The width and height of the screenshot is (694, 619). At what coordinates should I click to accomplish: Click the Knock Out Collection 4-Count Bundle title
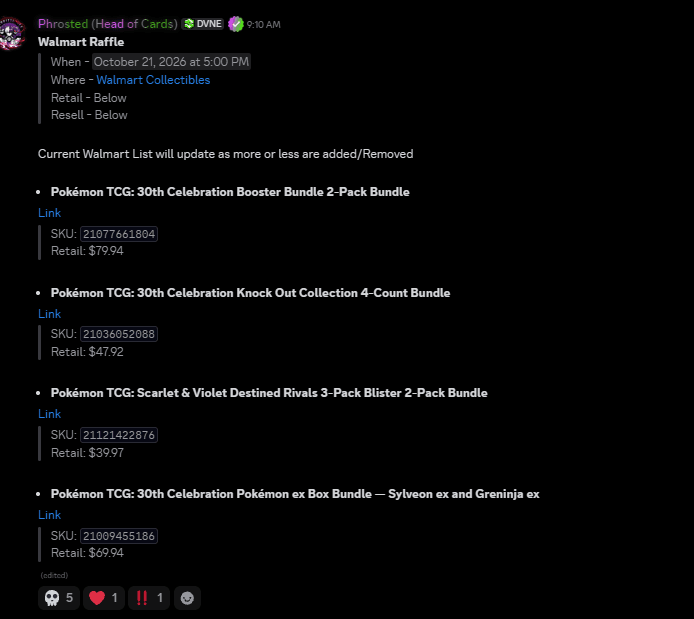pyautogui.click(x=251, y=293)
